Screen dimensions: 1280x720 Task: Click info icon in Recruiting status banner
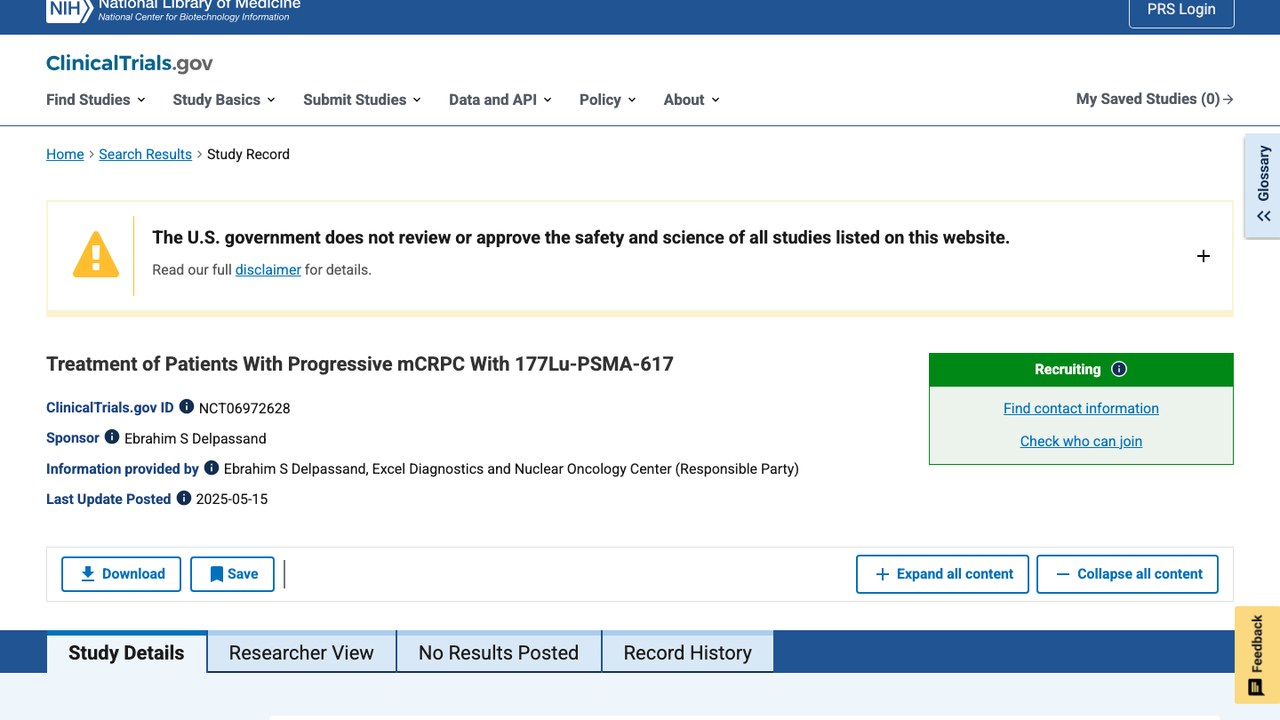(1119, 369)
